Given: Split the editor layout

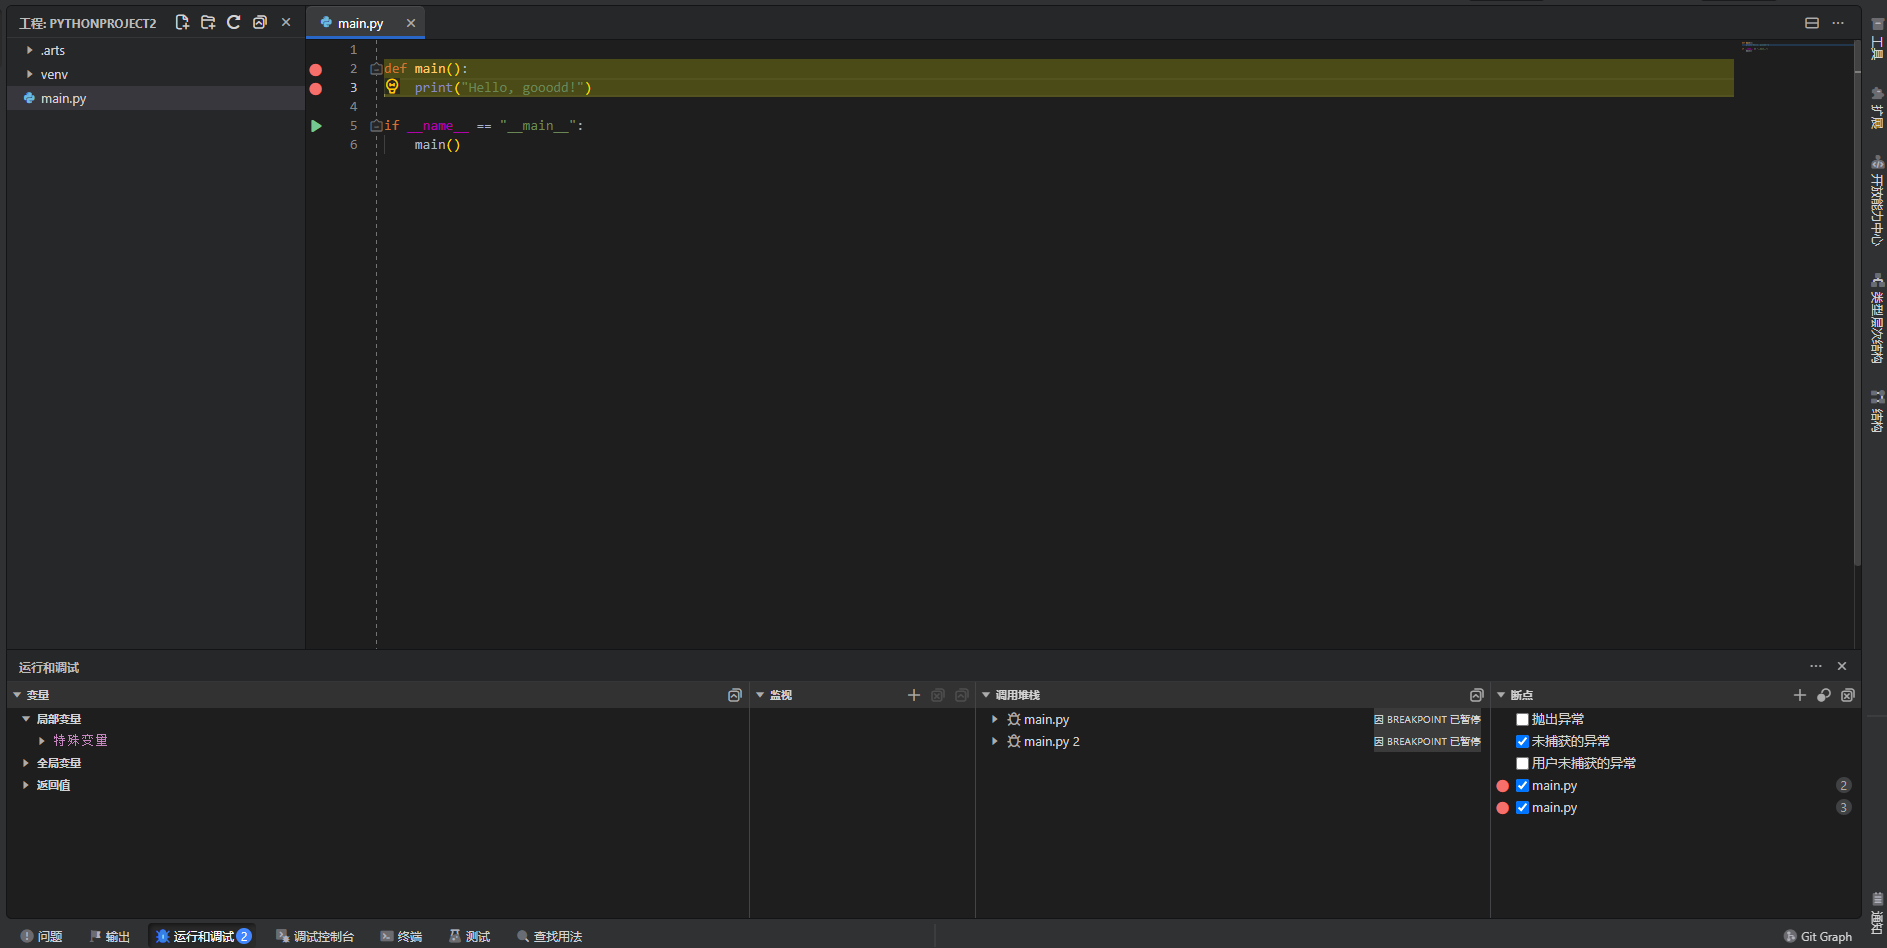Looking at the screenshot, I should coord(1812,23).
